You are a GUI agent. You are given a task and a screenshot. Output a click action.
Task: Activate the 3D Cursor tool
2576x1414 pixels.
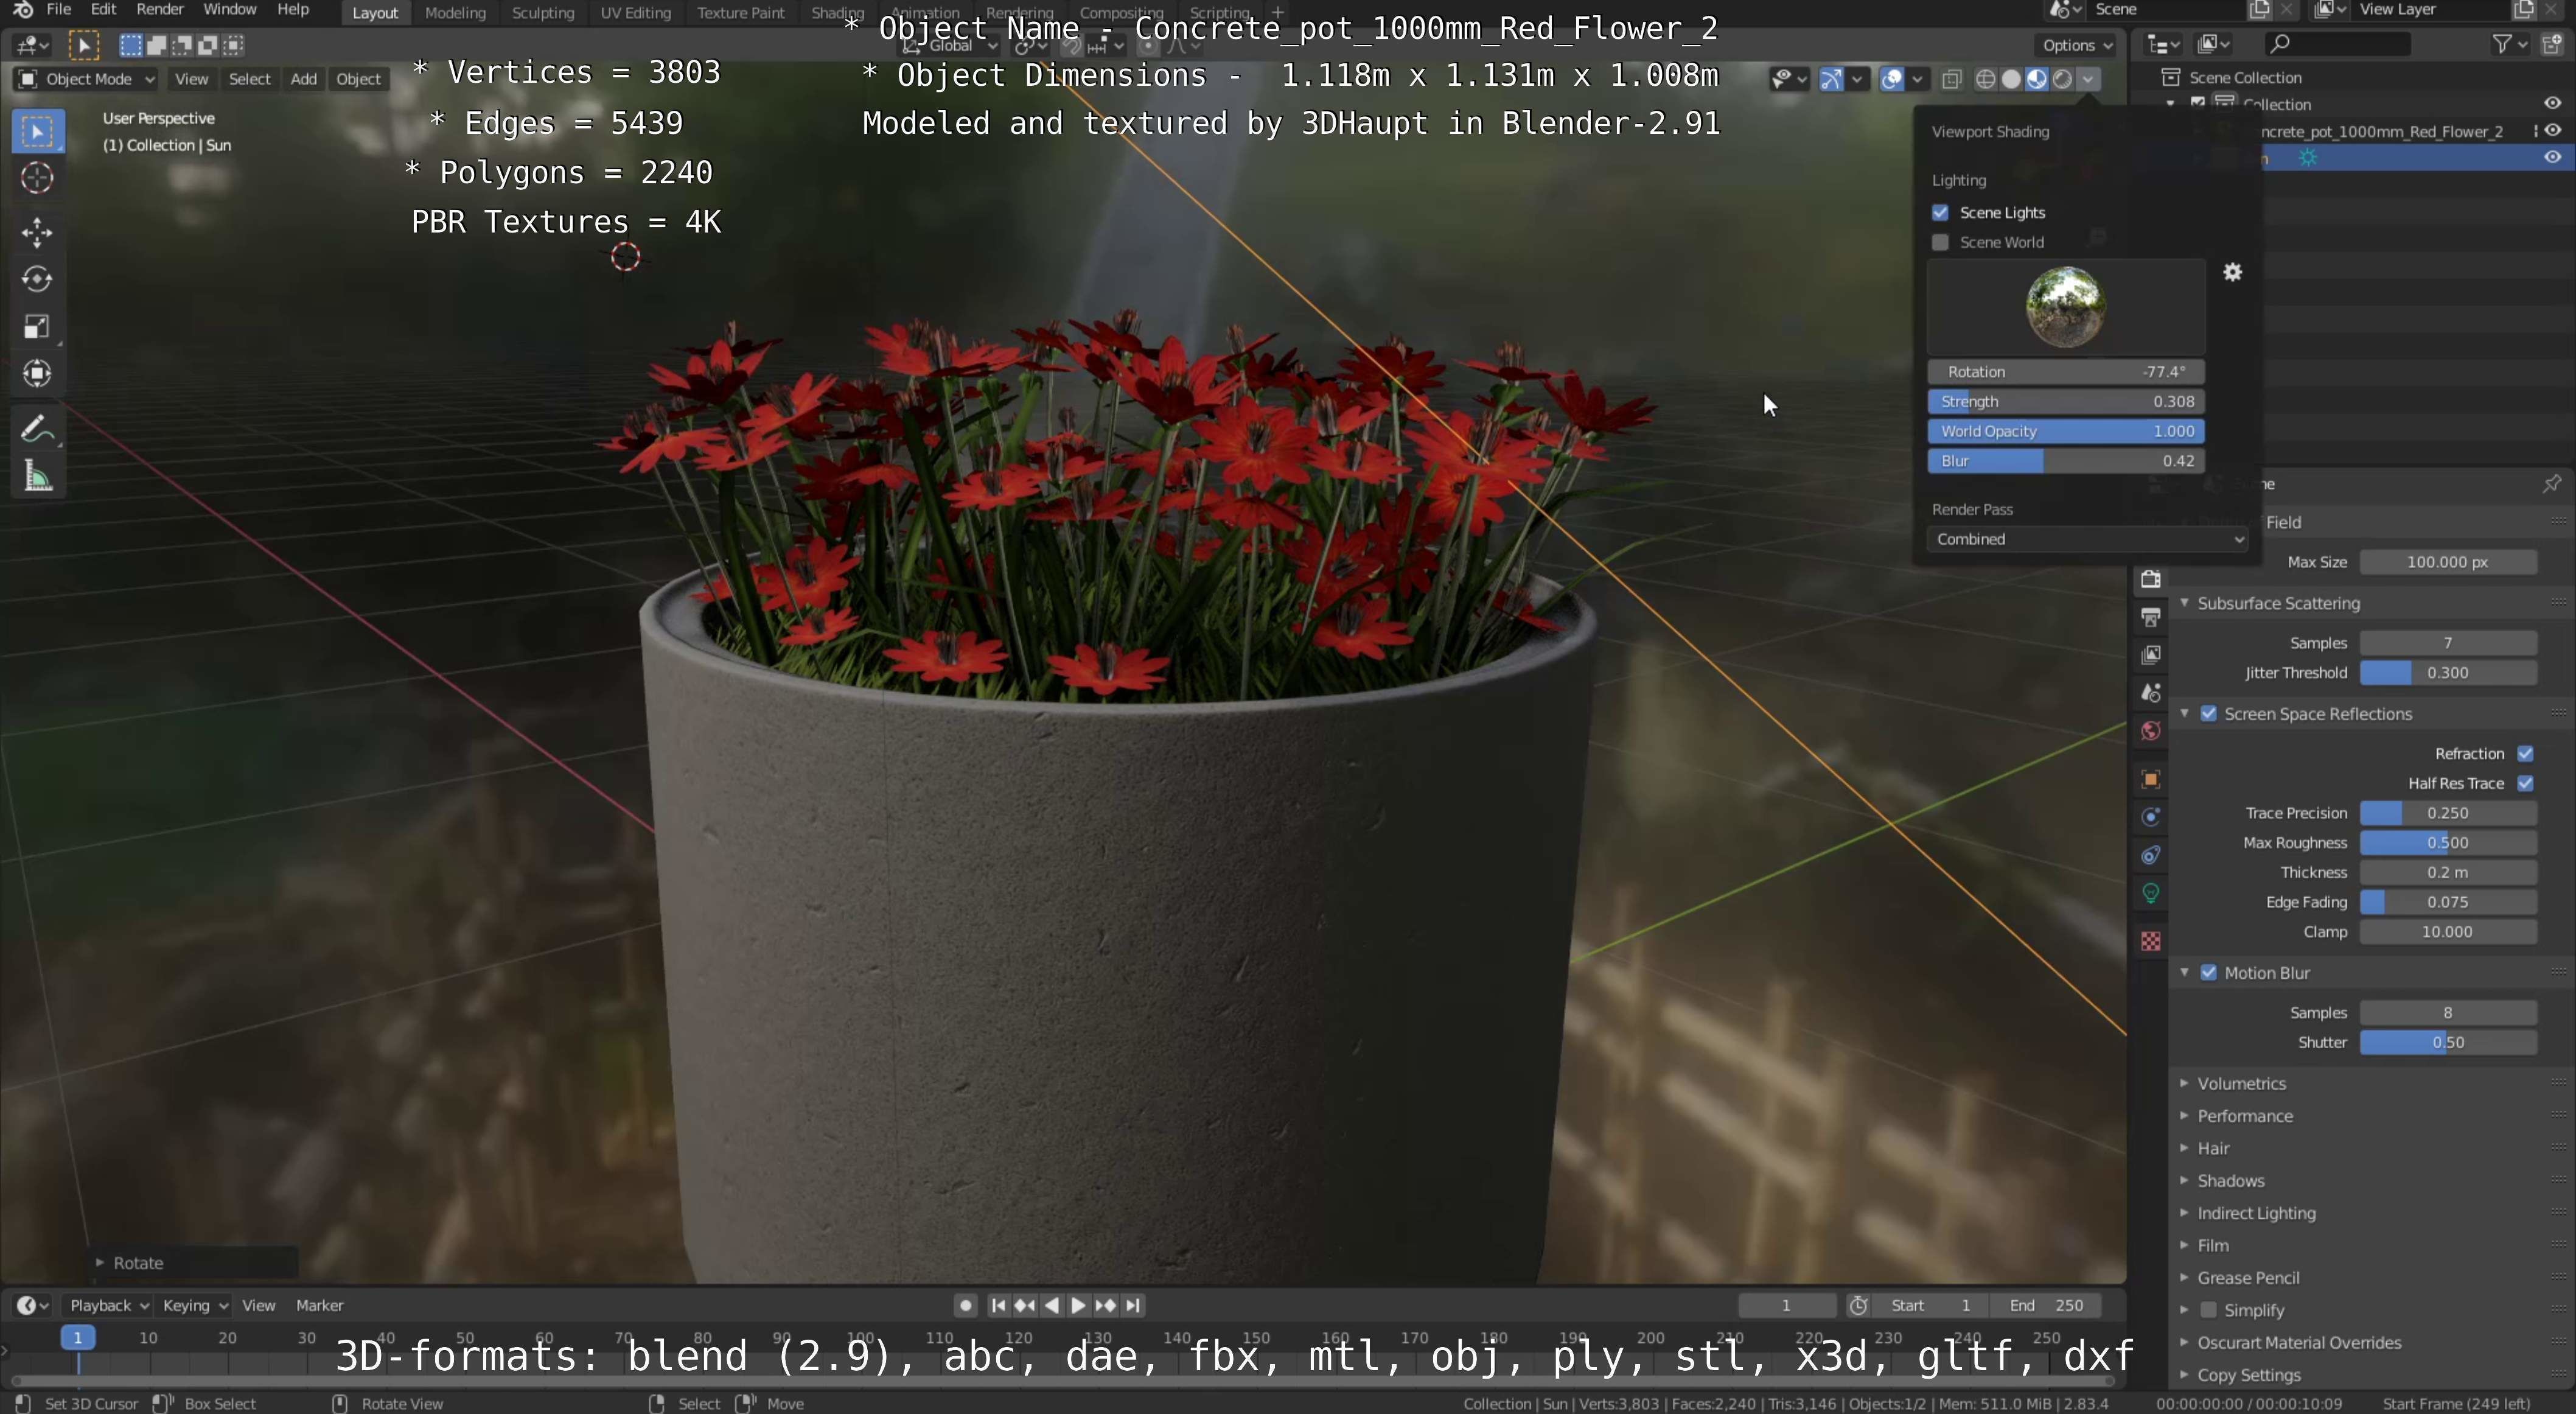(x=38, y=178)
